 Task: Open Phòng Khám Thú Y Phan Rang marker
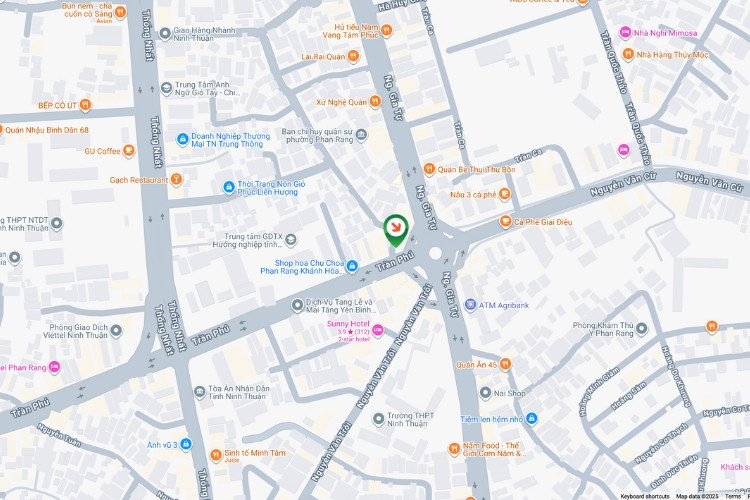tap(641, 329)
